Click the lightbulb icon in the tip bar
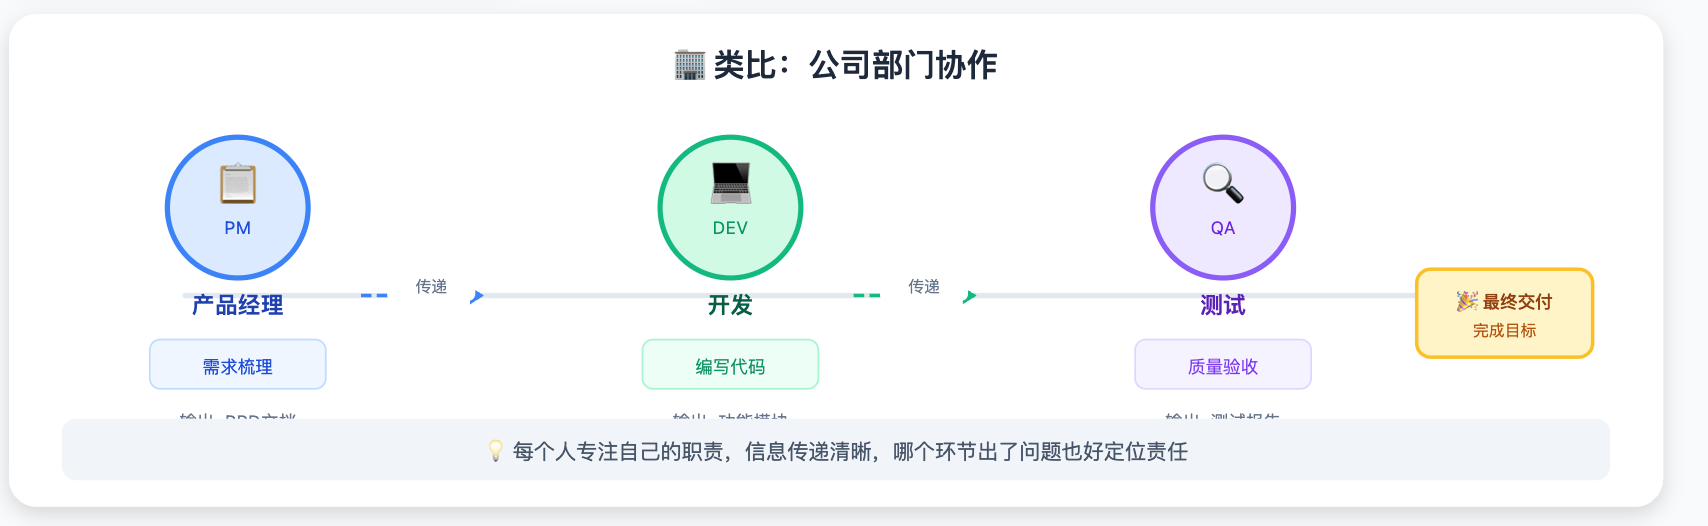Viewport: 1708px width, 526px height. (x=495, y=451)
